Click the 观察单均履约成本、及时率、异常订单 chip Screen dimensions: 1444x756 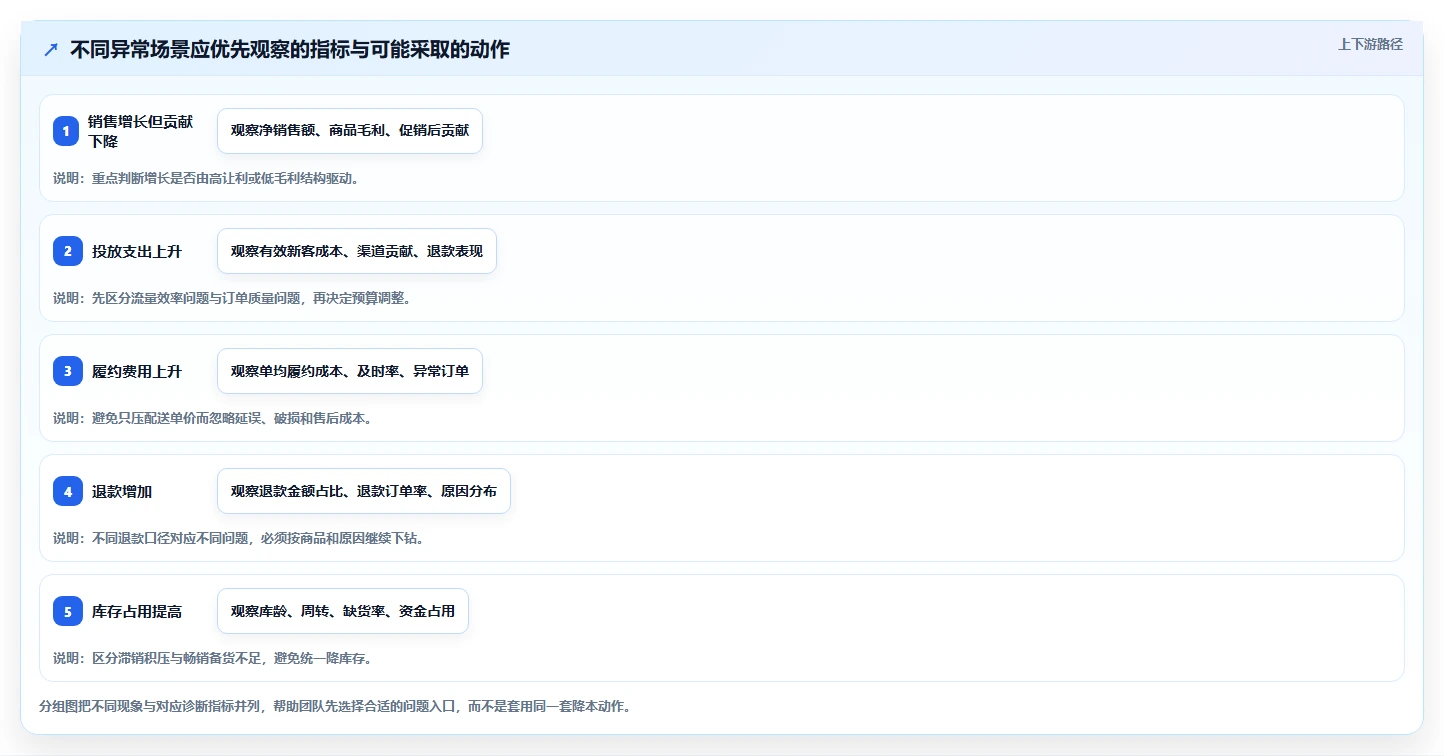click(350, 371)
